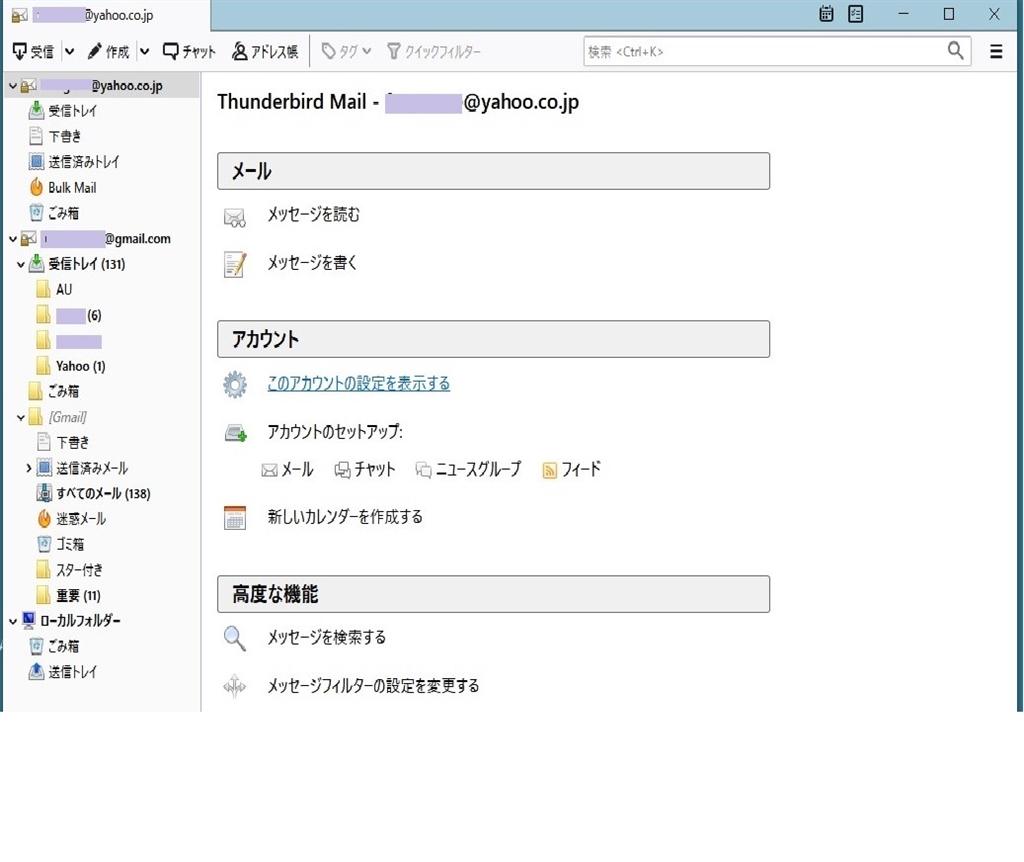Screen dimensions: 1024x862
Task: Set up a new メール account
Action: pyautogui.click(x=287, y=470)
